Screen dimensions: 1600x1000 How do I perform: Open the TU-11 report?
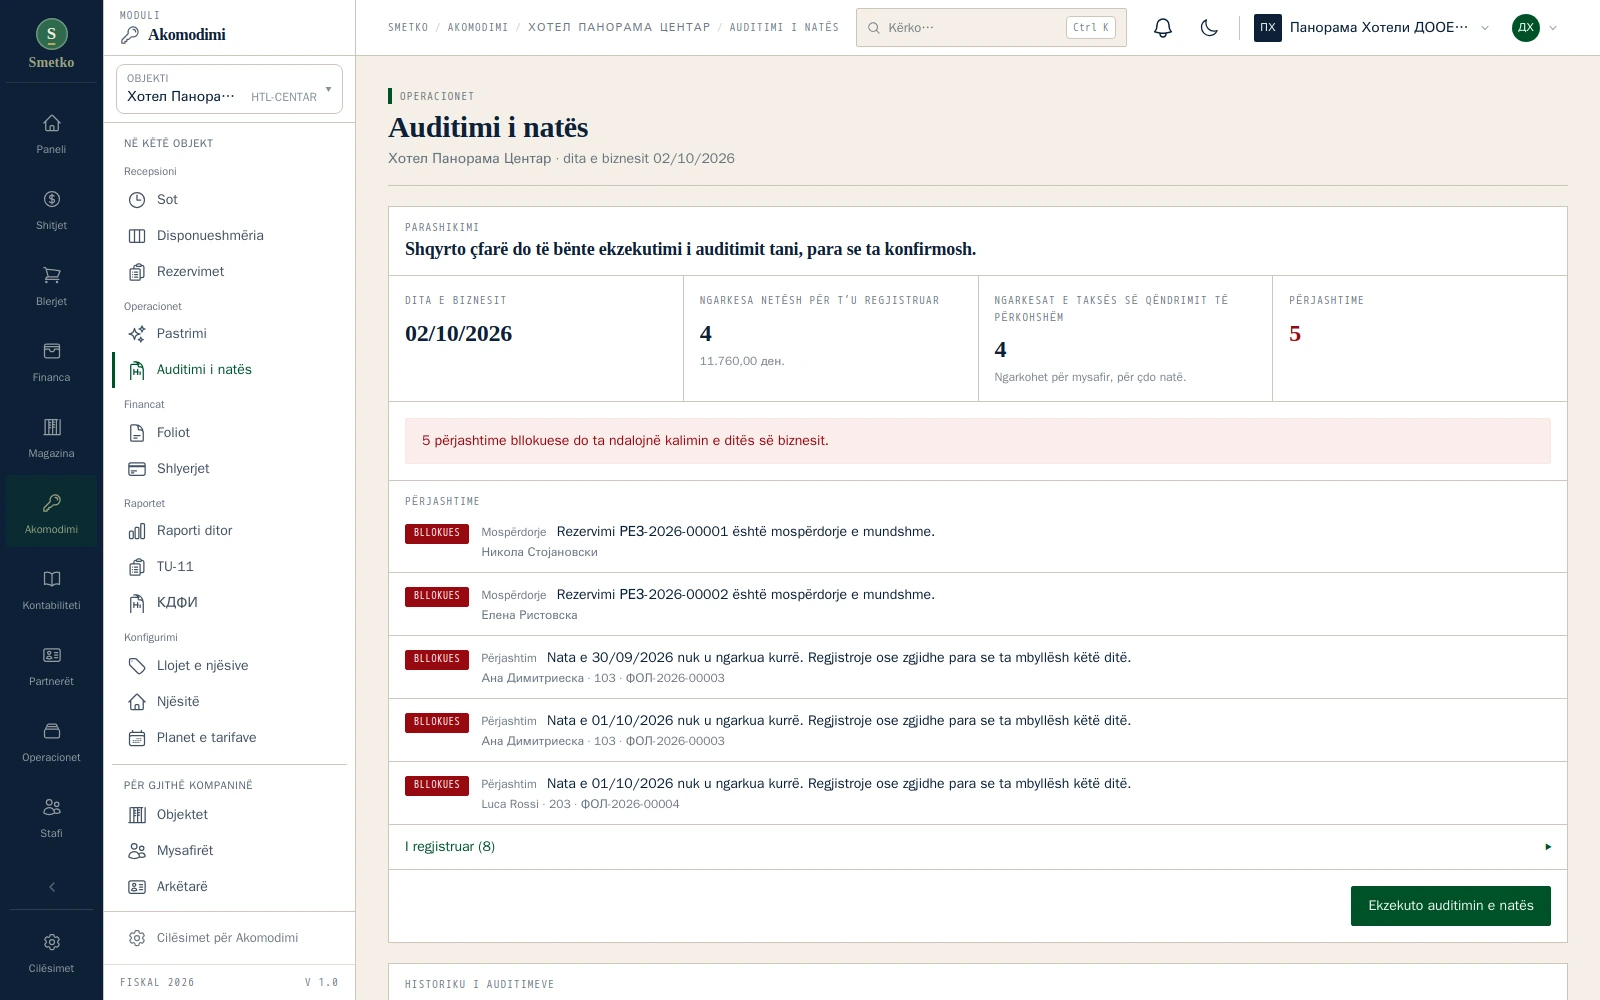pyautogui.click(x=229, y=567)
